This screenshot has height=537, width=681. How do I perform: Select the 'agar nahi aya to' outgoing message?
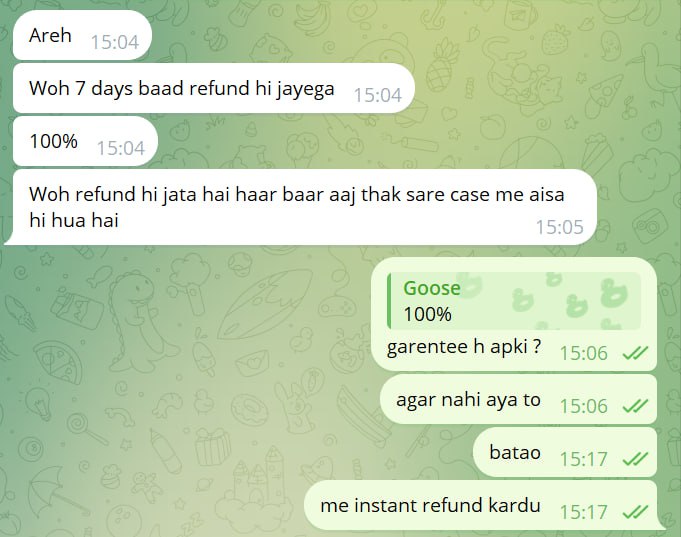(518, 399)
